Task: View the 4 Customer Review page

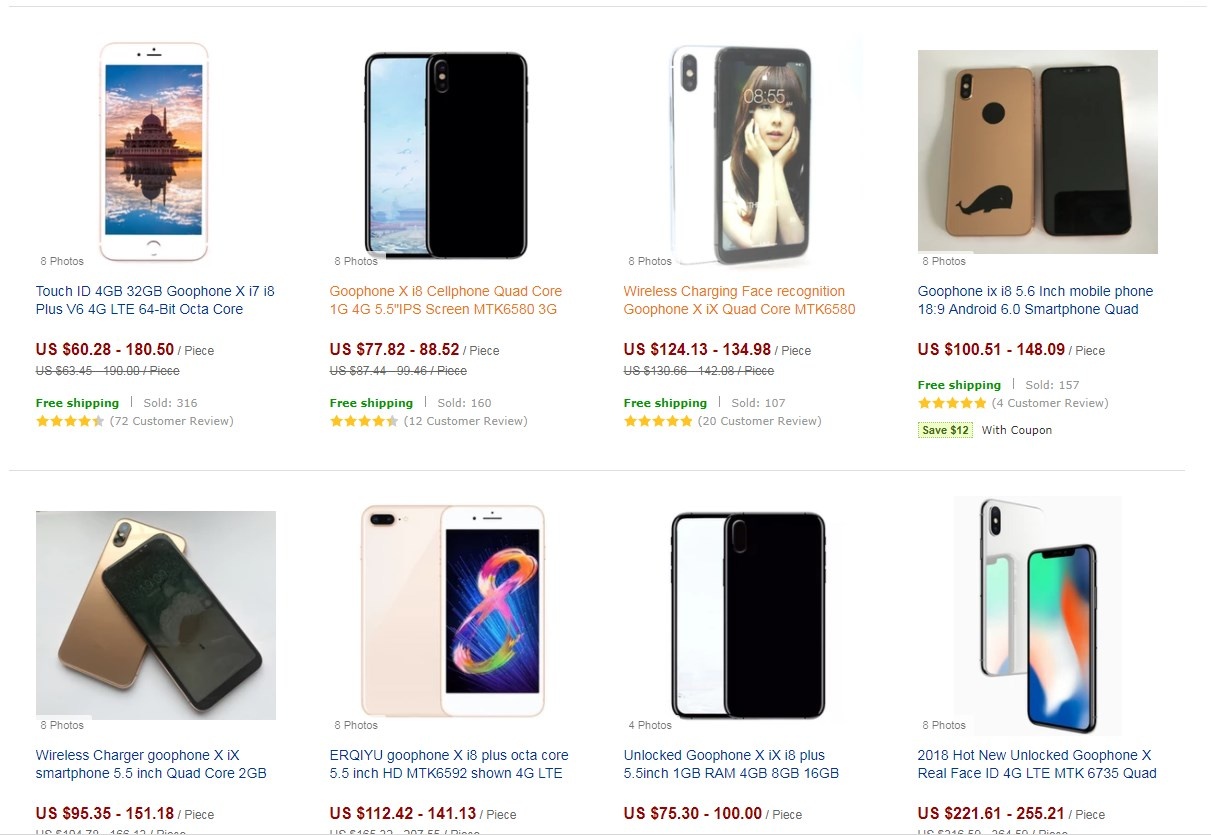Action: point(1049,403)
